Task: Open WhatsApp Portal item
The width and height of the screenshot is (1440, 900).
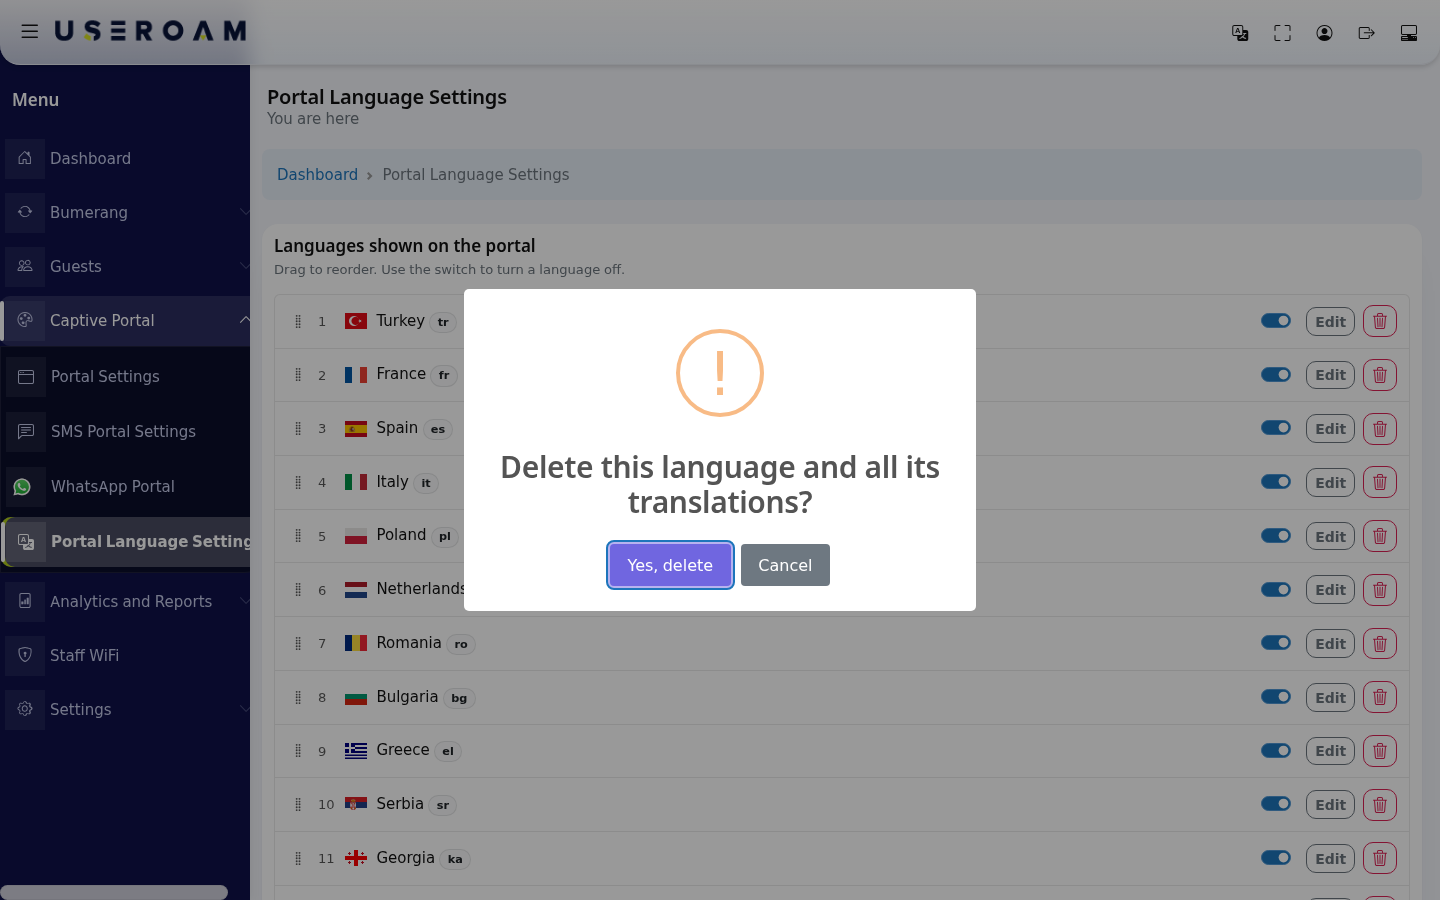Action: [125, 486]
